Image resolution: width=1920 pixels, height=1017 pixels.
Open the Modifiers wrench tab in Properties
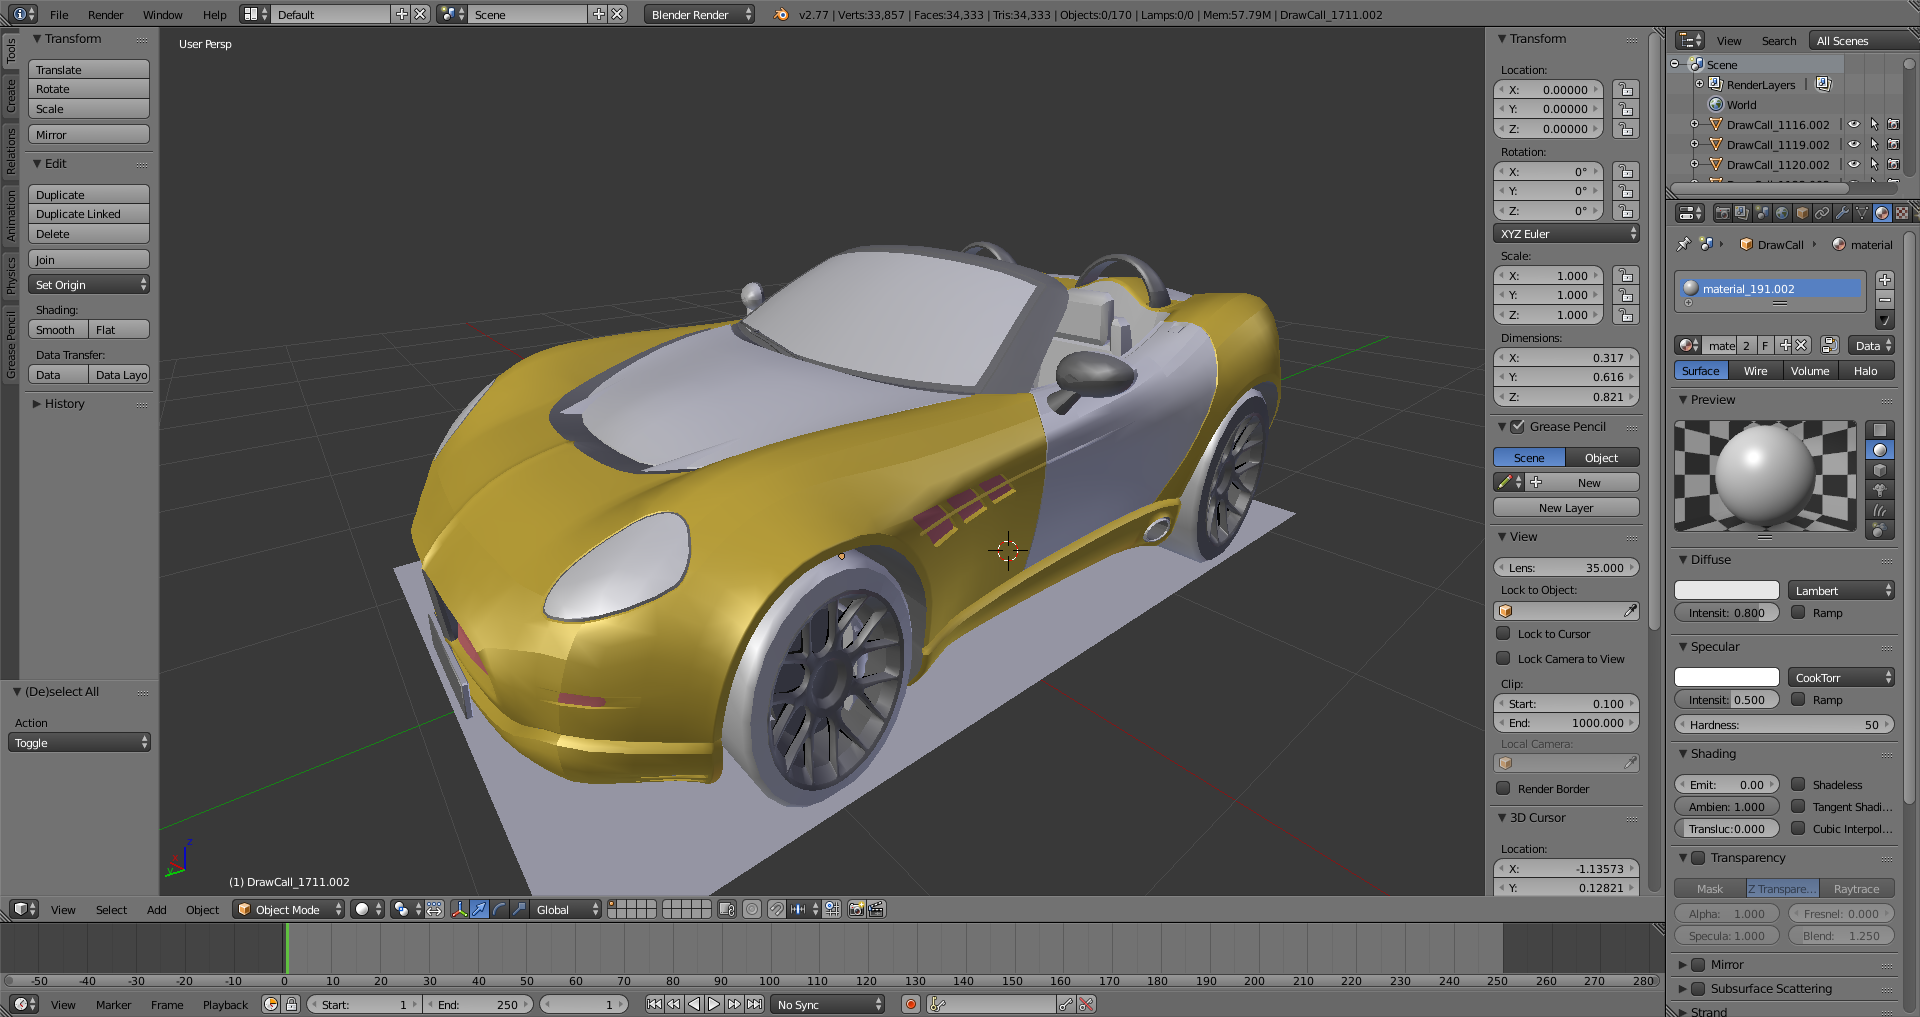1842,213
